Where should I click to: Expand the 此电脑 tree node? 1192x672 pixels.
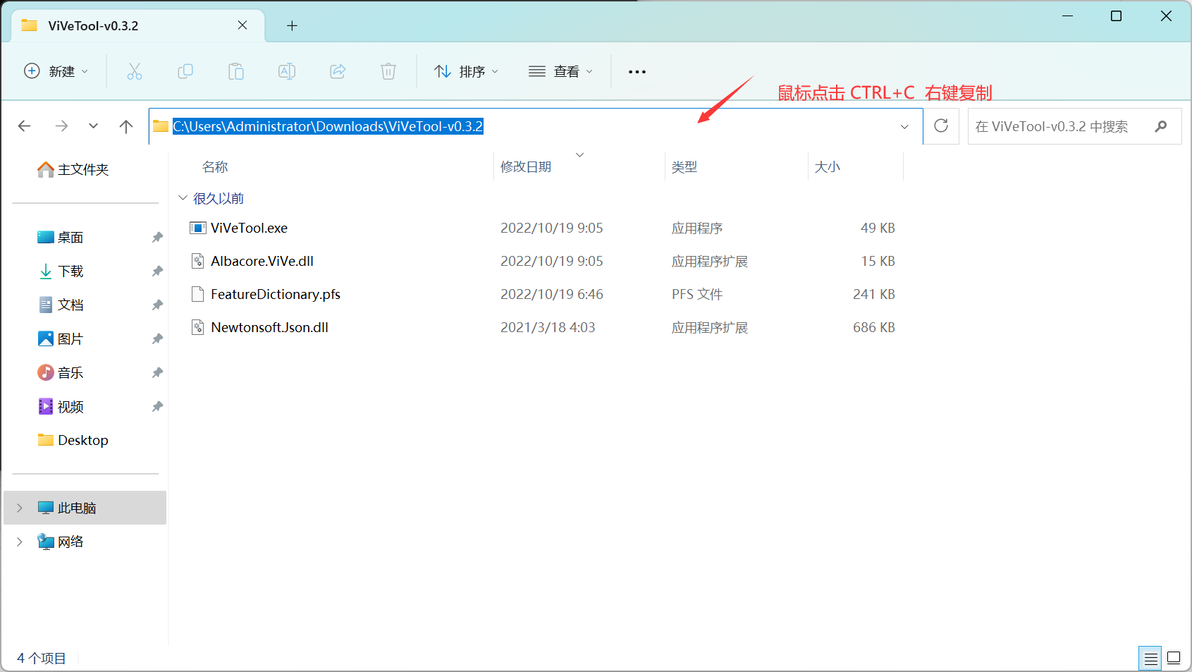[20, 508]
